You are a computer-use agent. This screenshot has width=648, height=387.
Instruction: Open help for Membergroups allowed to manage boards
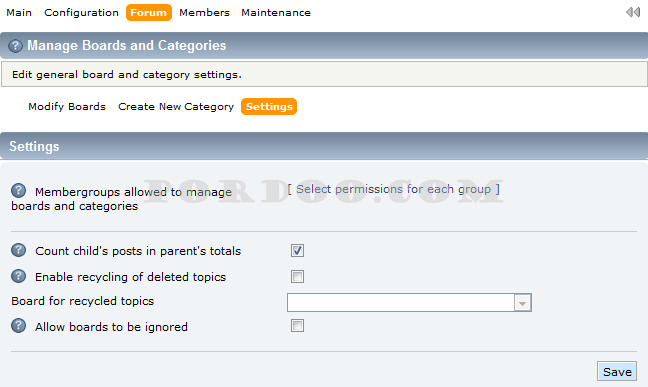pos(18,191)
